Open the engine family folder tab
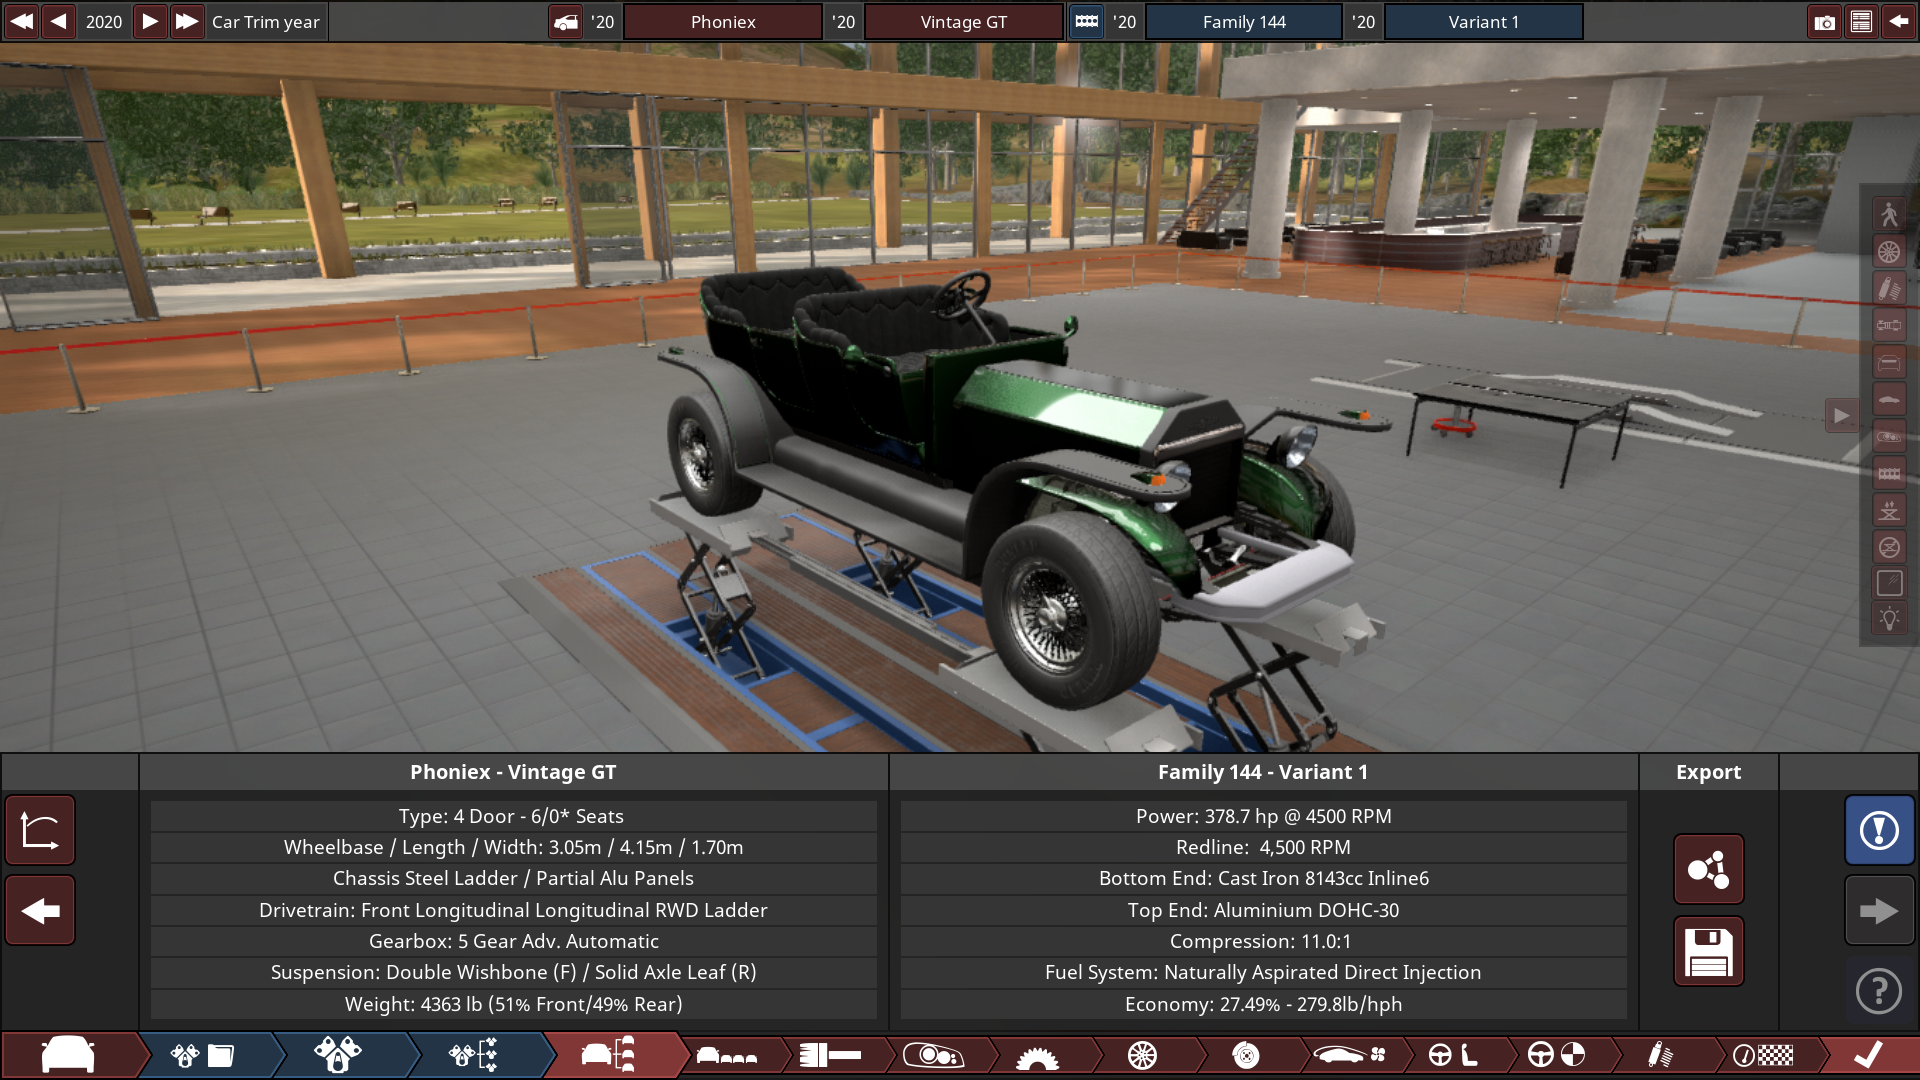The width and height of the screenshot is (1920, 1080). click(202, 1055)
